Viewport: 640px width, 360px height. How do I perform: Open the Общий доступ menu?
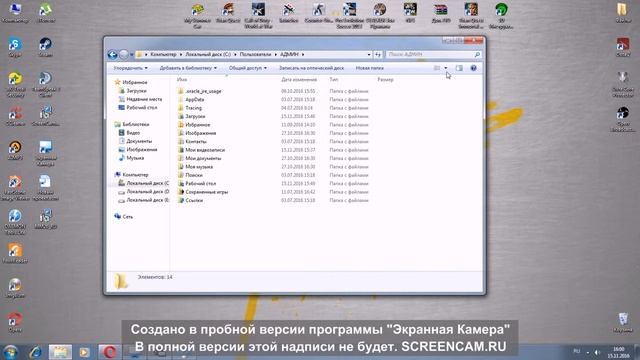247,68
